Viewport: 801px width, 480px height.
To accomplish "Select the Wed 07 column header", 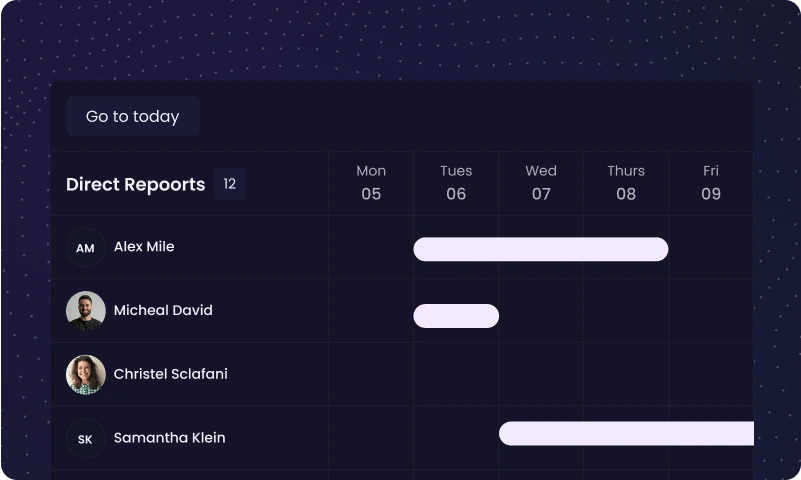I will click(541, 183).
